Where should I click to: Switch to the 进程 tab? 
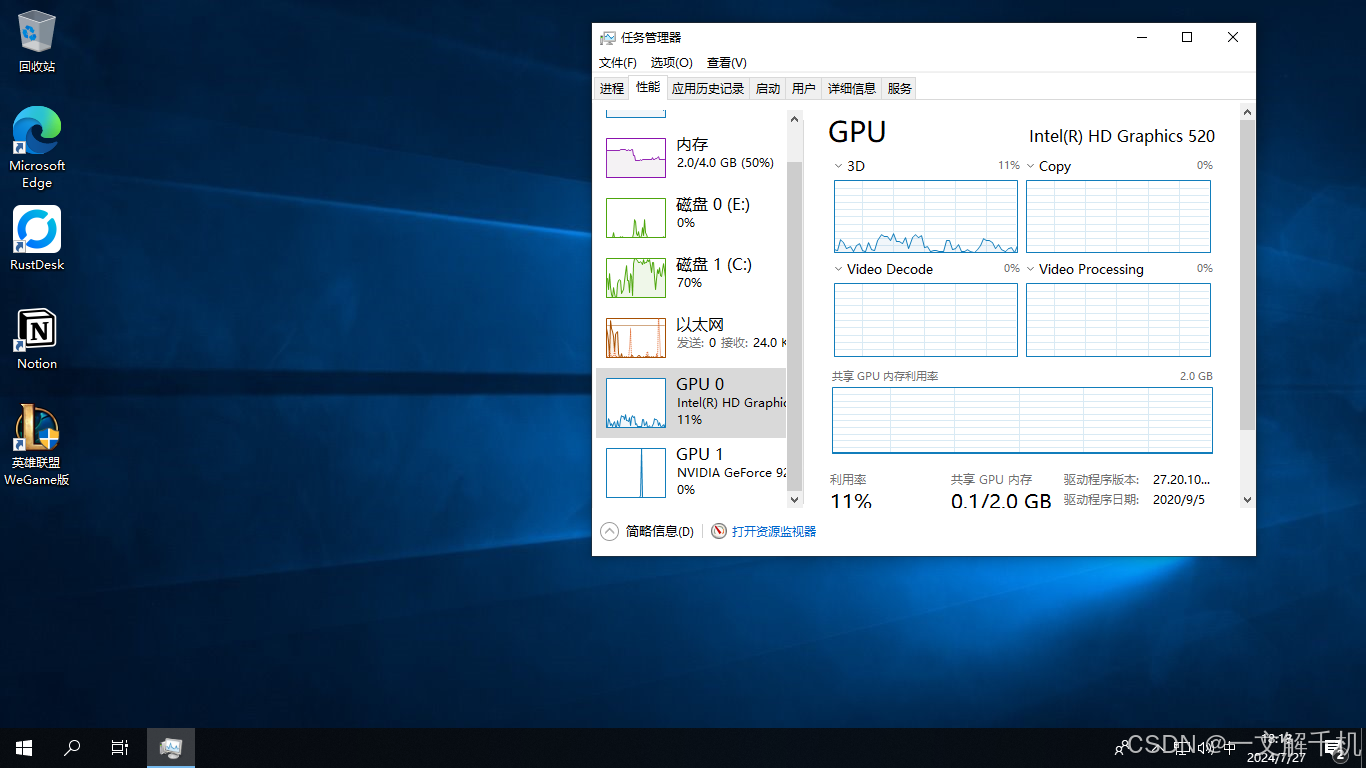[x=611, y=88]
